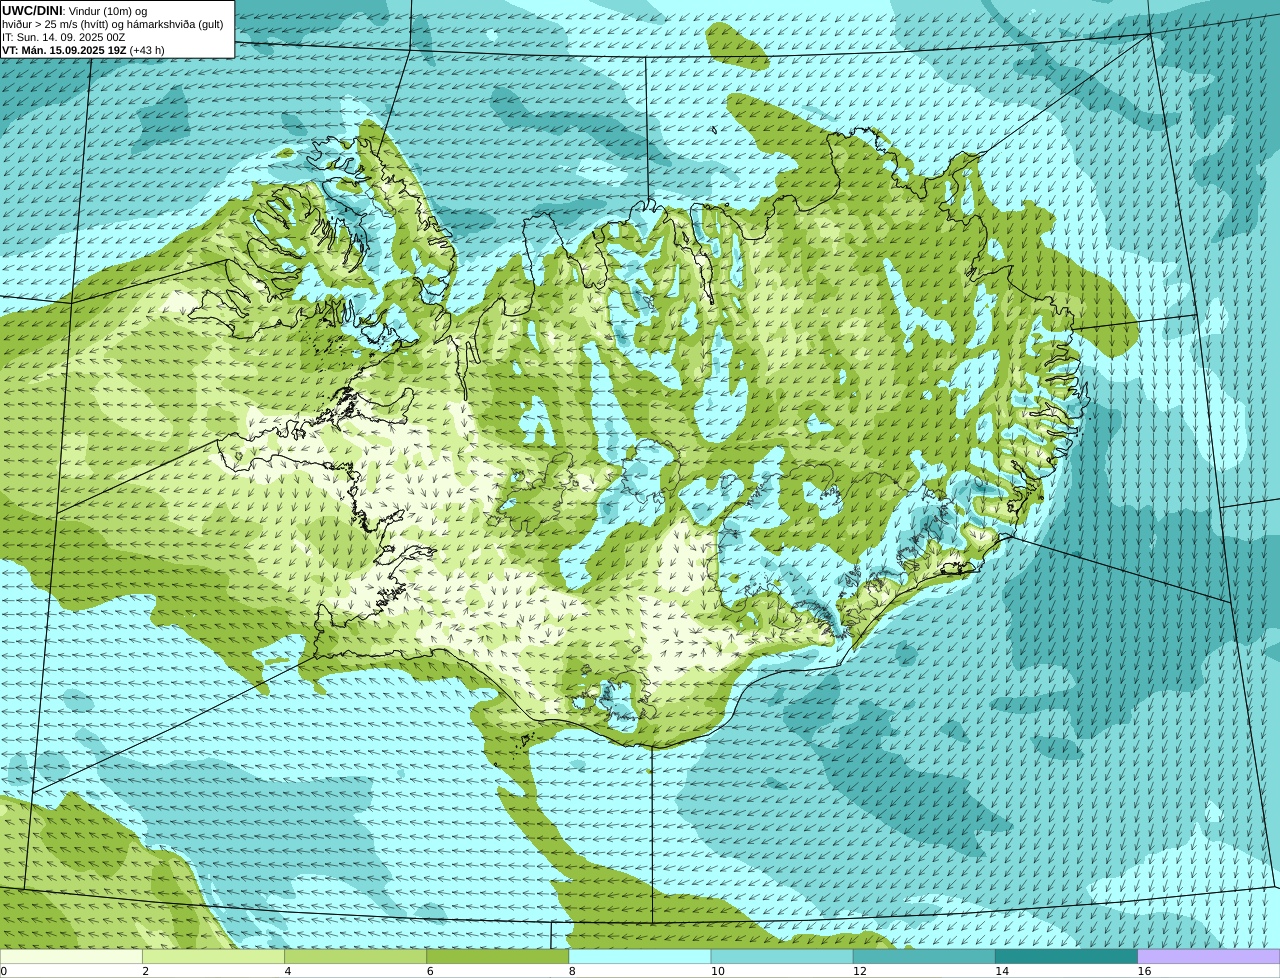This screenshot has height=978, width=1280.
Task: Click the legend scale label '14'
Action: point(1001,971)
